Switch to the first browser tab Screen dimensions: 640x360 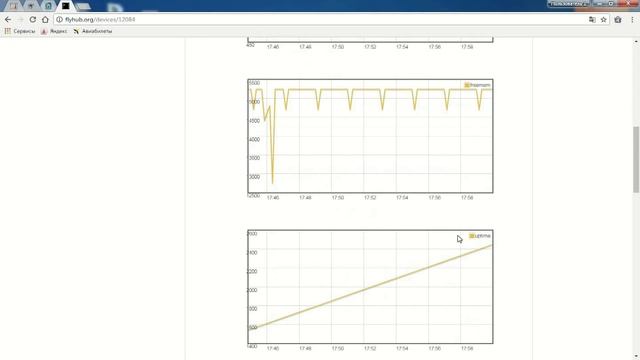pos(13,6)
